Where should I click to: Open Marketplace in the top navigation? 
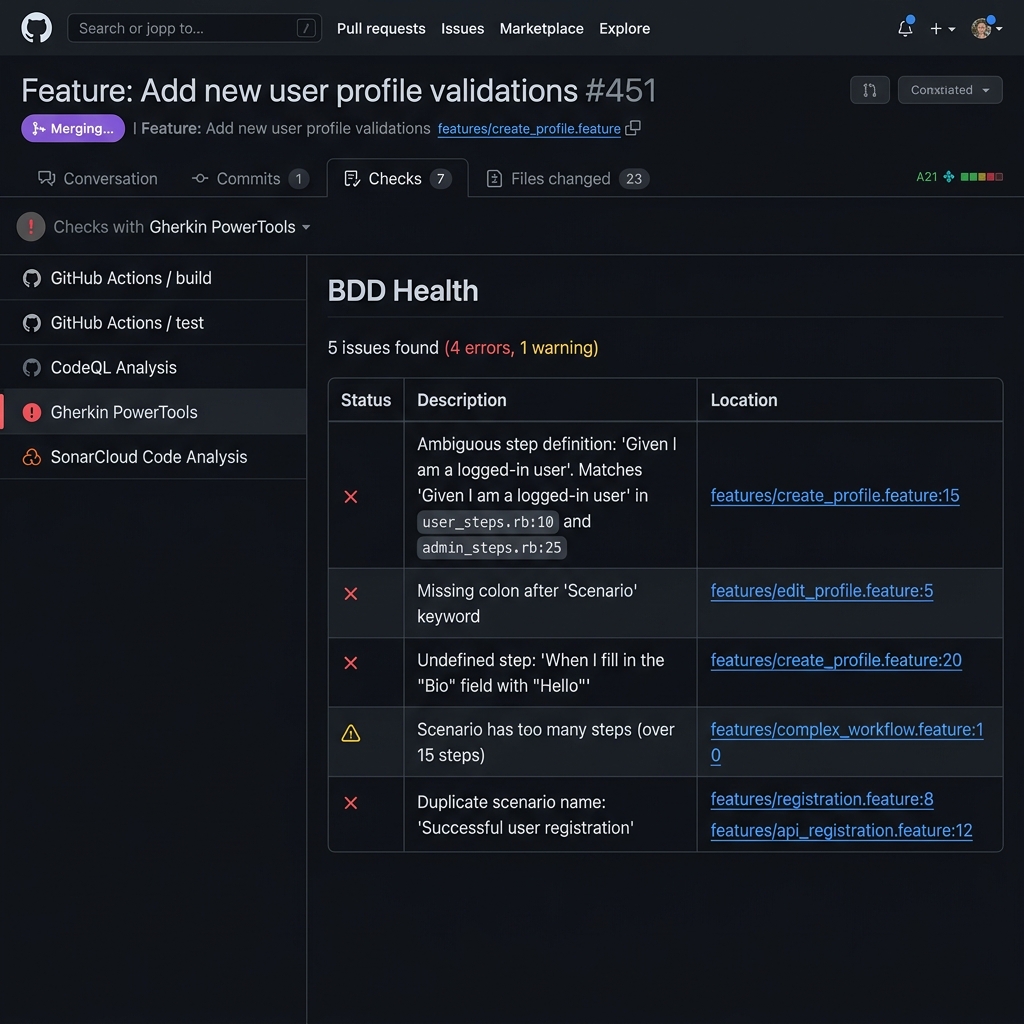[x=541, y=29]
